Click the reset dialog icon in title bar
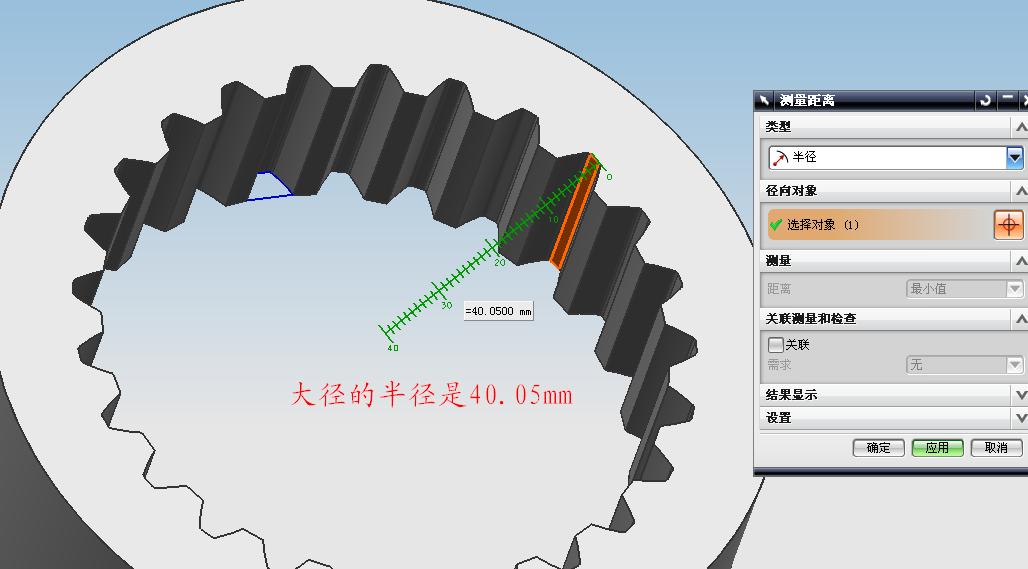This screenshot has height=569, width=1028. [985, 100]
